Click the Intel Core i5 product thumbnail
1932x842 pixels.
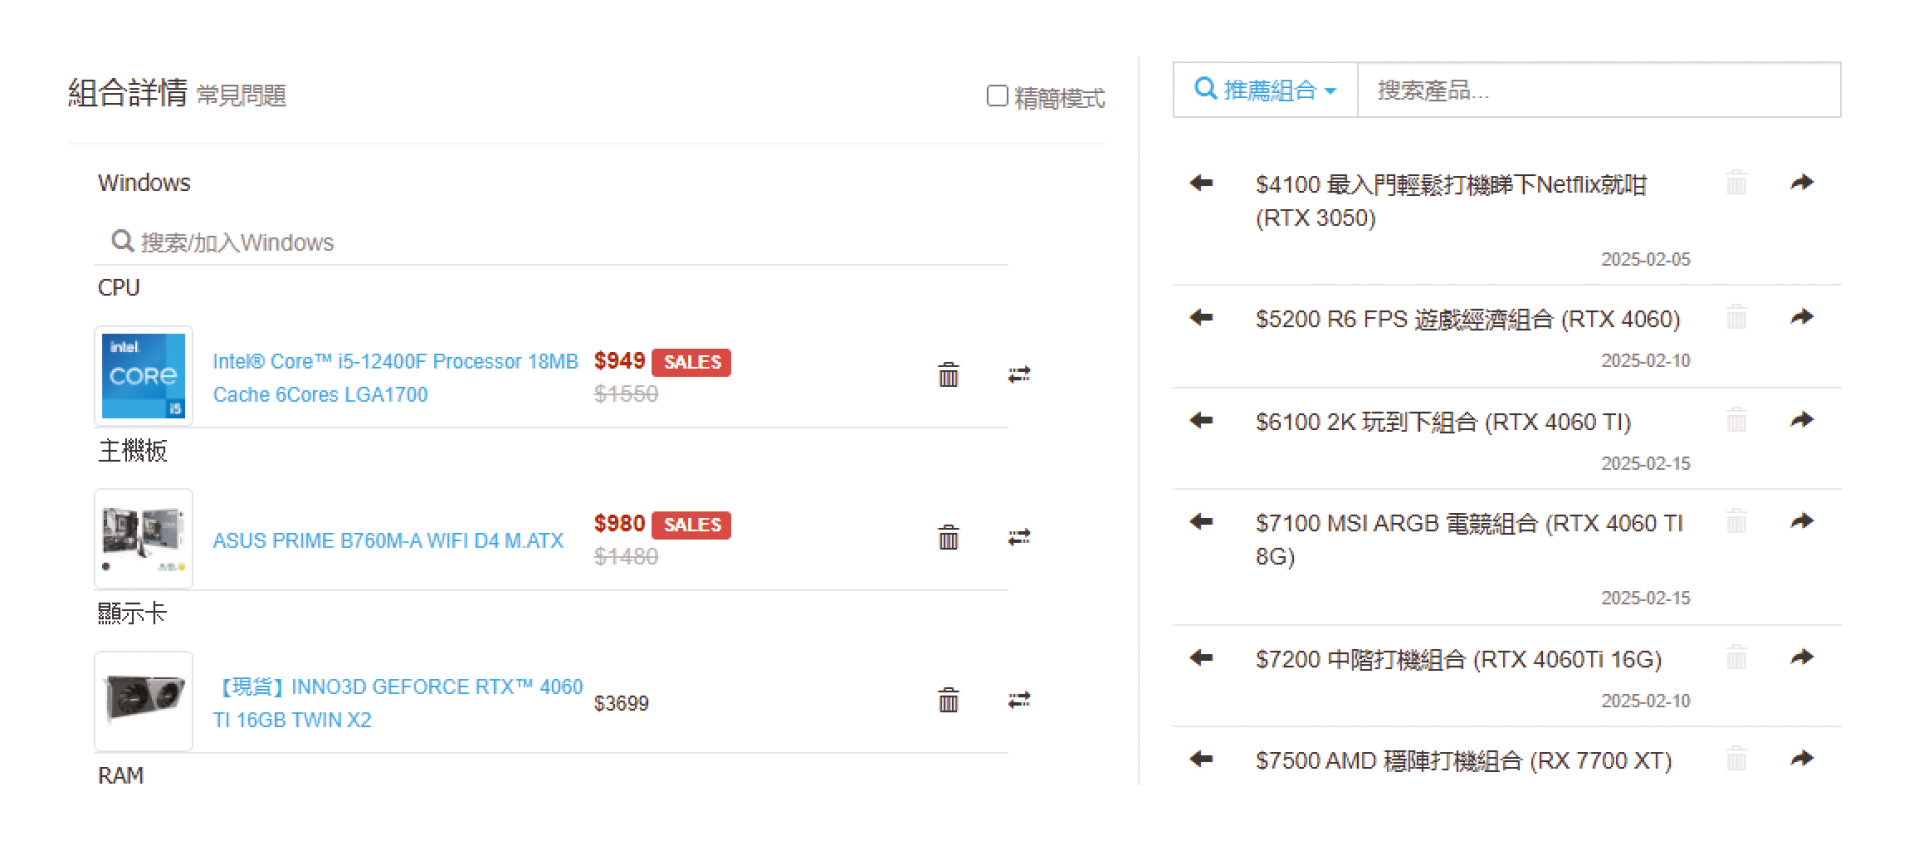[144, 376]
